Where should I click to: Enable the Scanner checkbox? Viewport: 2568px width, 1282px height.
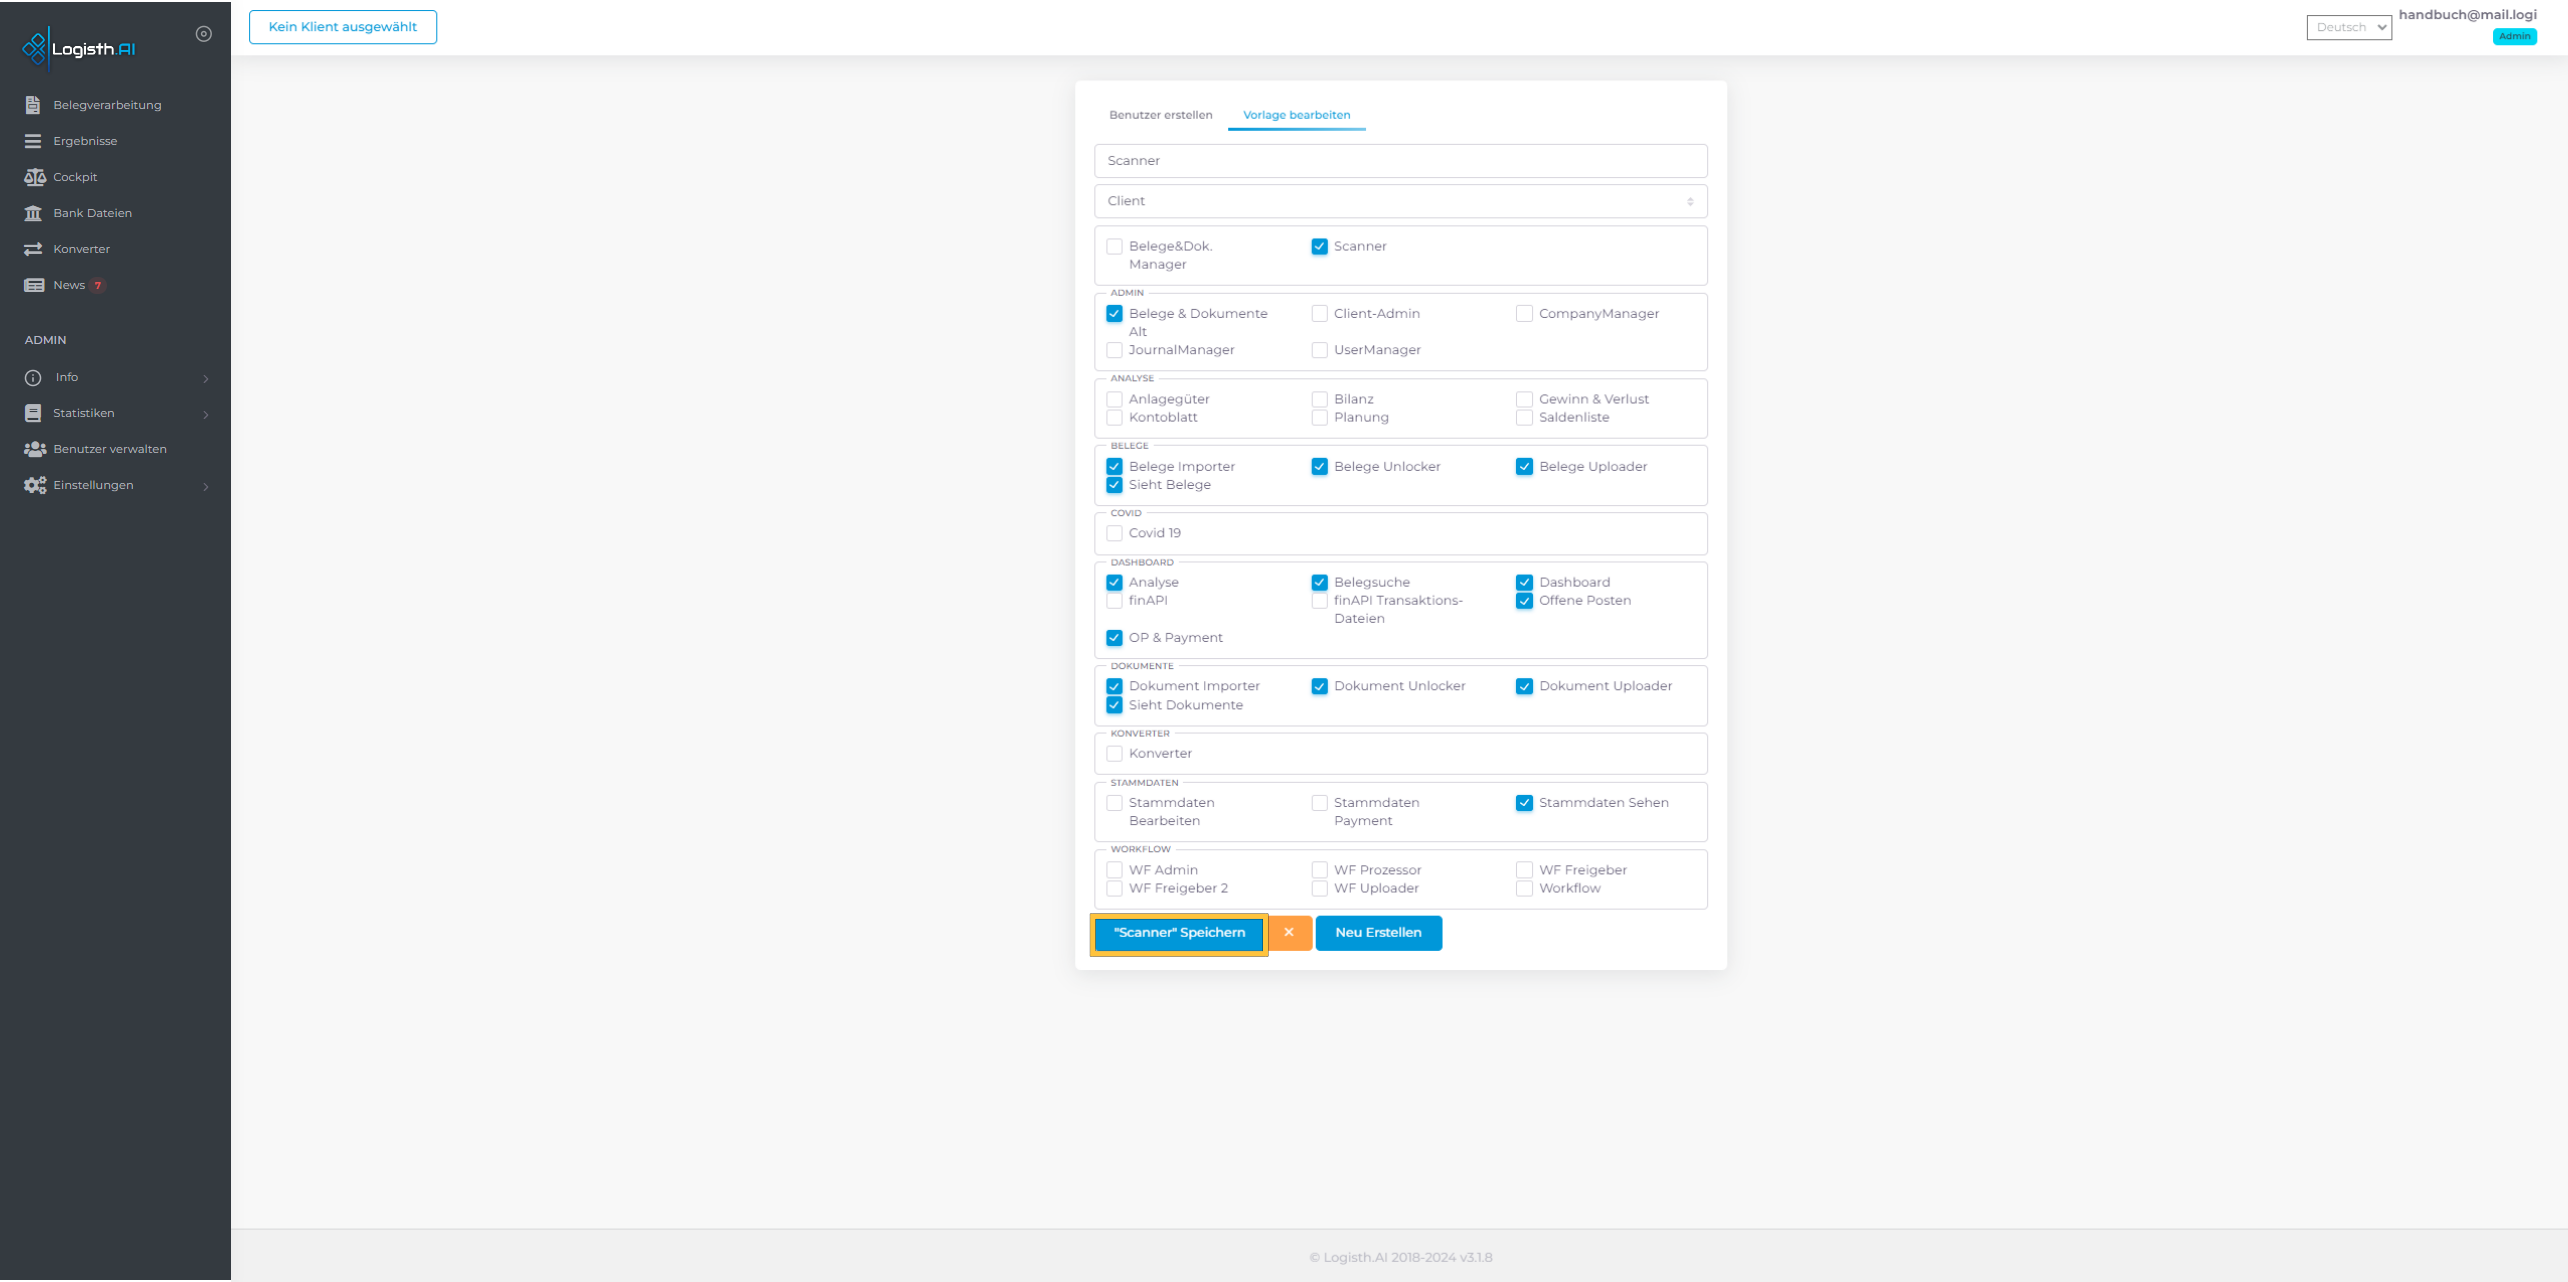tap(1320, 246)
